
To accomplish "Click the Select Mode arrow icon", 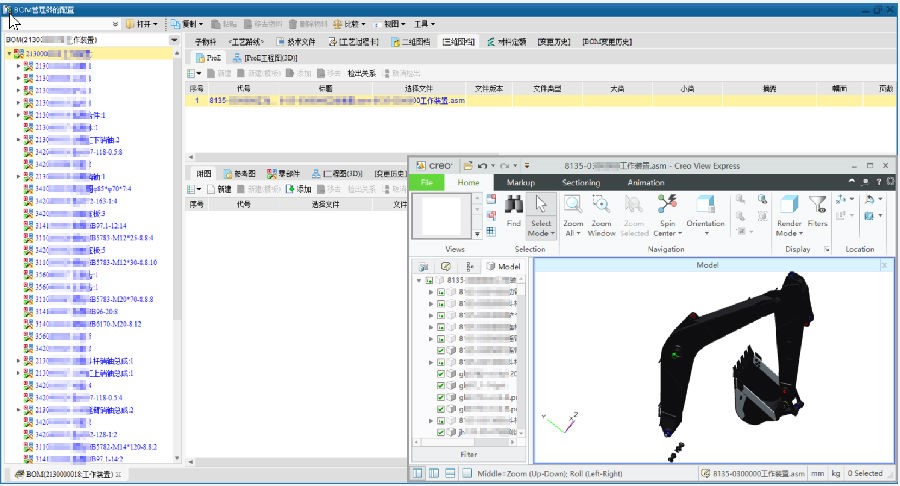I will click(541, 208).
